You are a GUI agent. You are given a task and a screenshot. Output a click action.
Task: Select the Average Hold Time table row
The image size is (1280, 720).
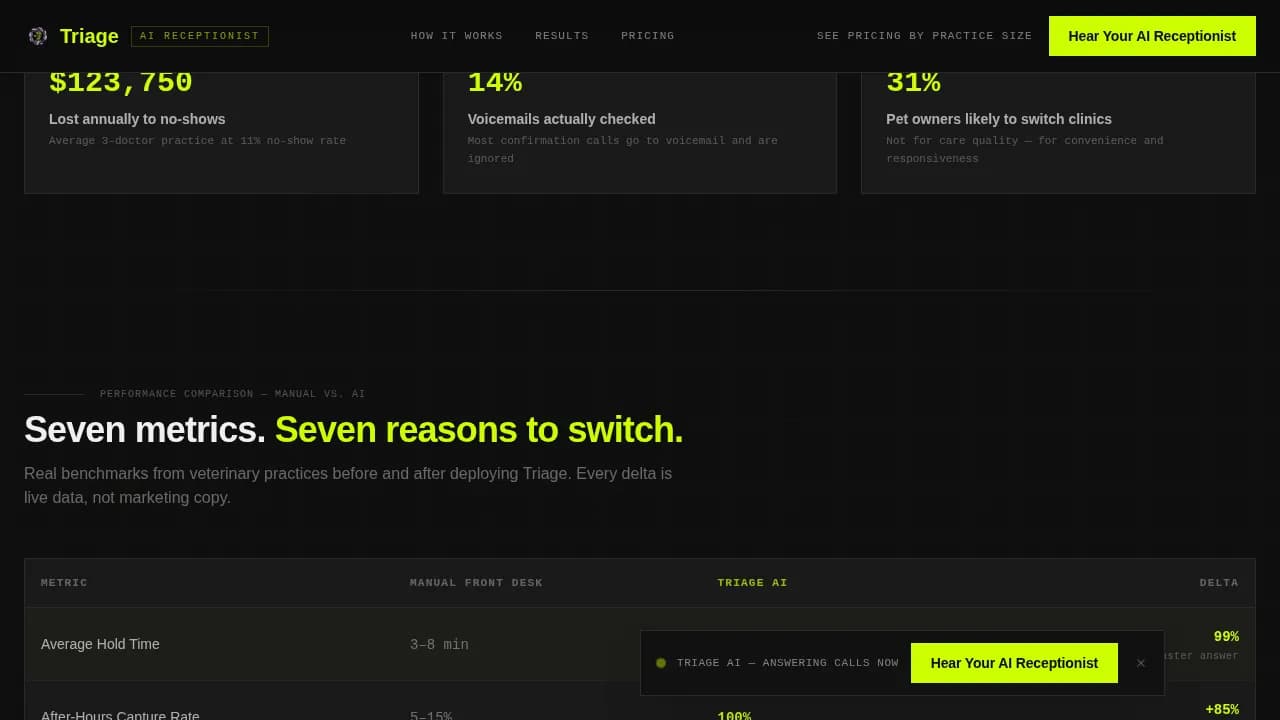pyautogui.click(x=300, y=644)
